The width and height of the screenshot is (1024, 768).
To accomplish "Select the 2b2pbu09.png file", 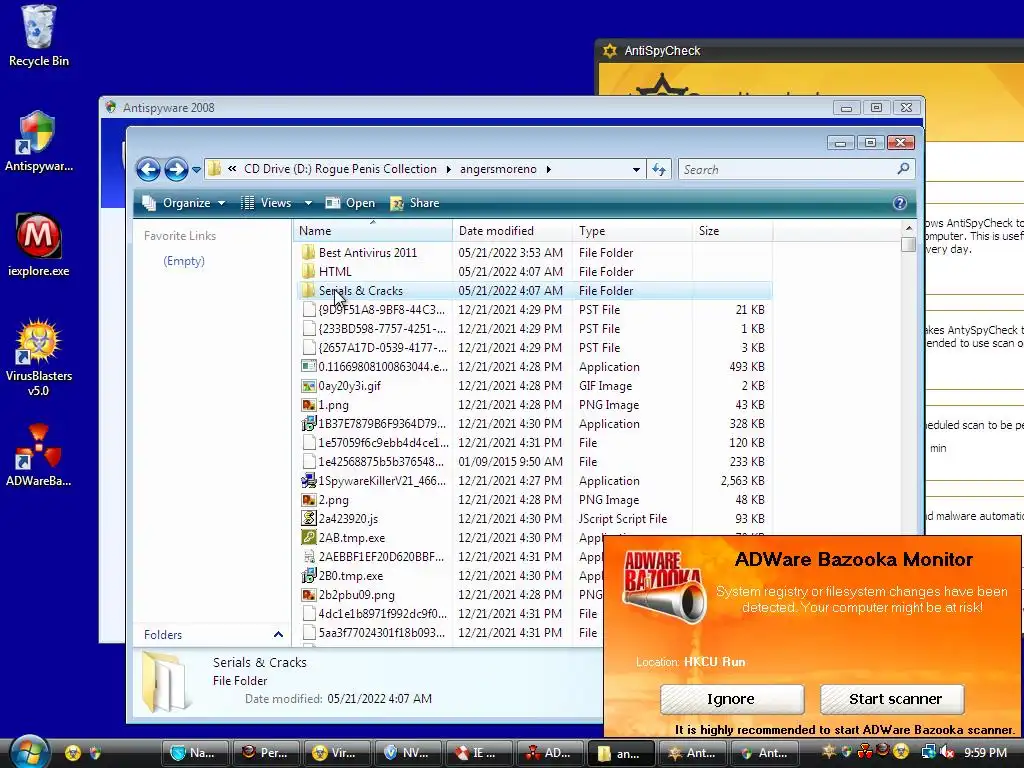I will click(357, 594).
